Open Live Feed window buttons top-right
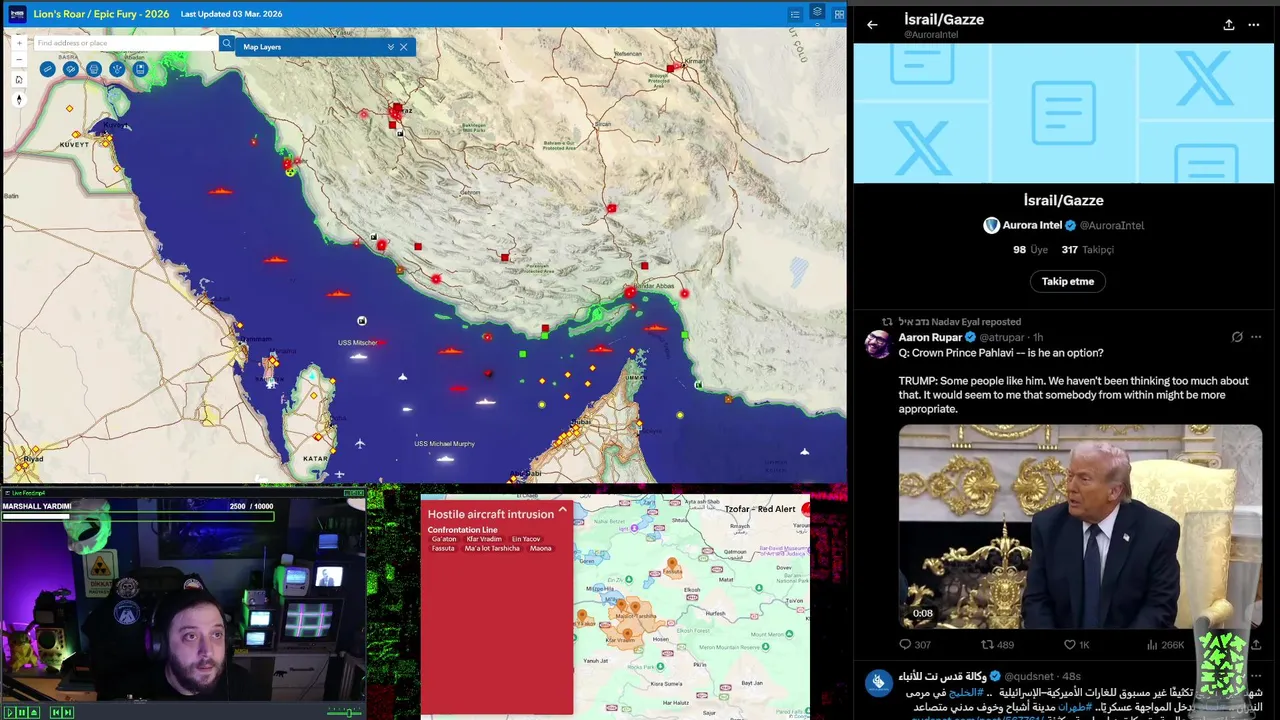The height and width of the screenshot is (720, 1280). [x=354, y=493]
